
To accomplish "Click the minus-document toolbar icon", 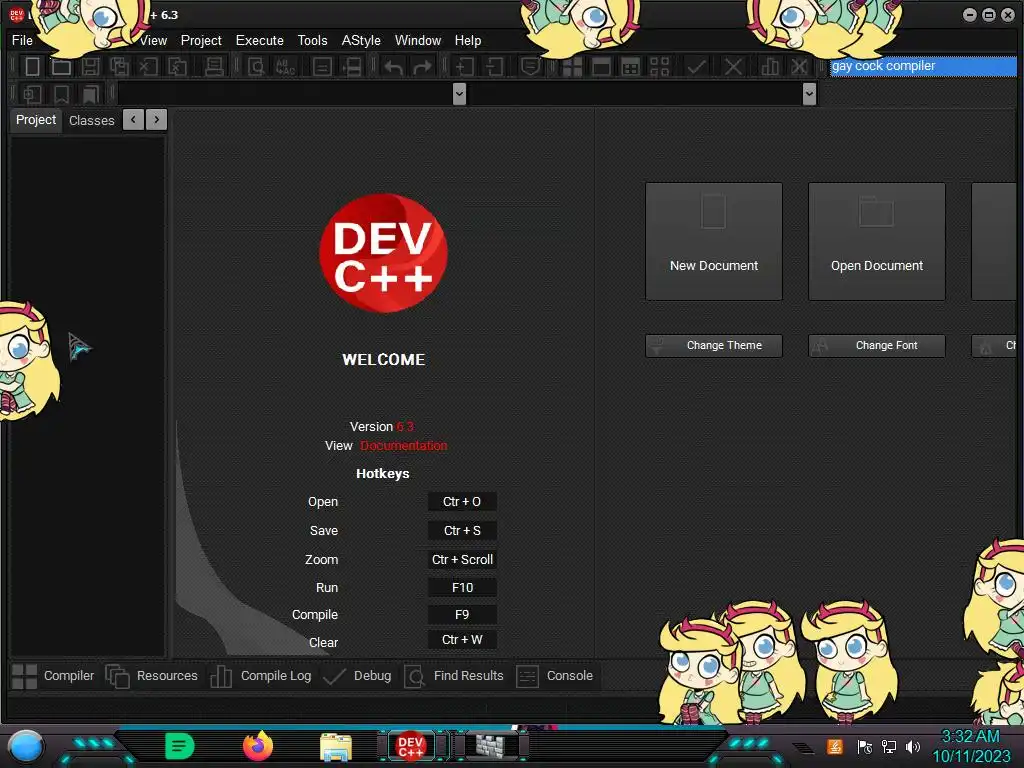I will 494,67.
